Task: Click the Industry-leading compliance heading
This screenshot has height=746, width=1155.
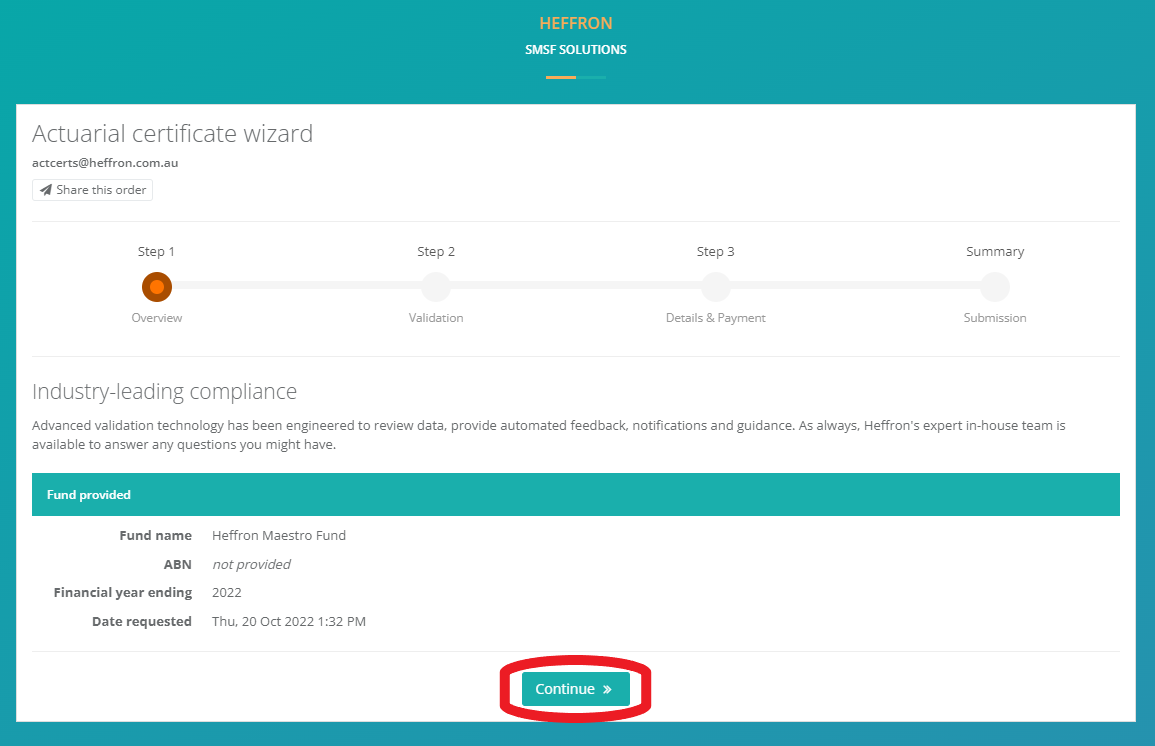Action: pyautogui.click(x=164, y=392)
